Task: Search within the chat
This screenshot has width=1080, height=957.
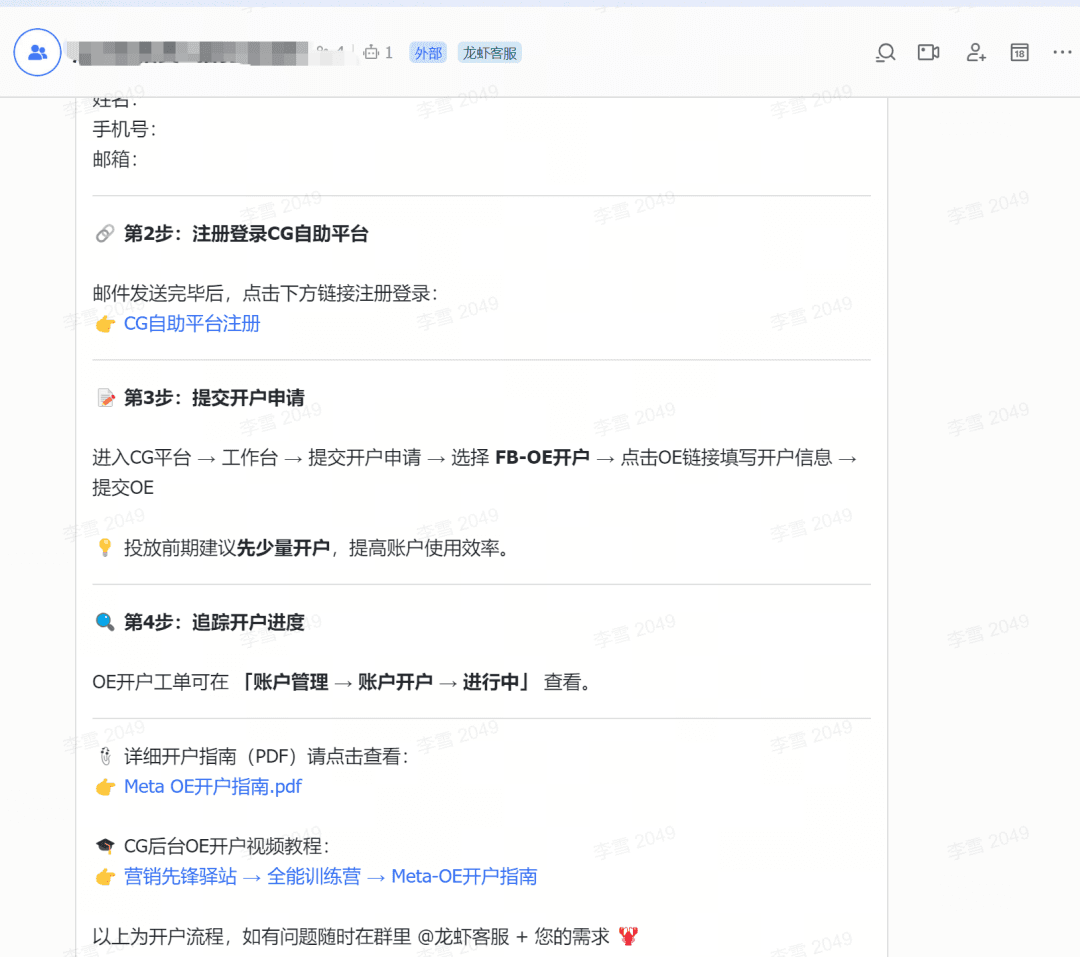Action: click(x=885, y=52)
